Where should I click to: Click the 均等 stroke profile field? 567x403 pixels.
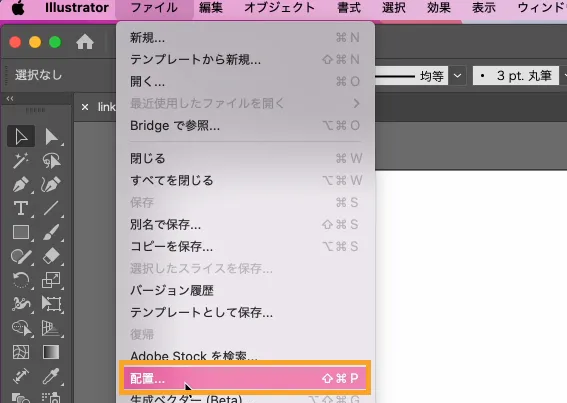(x=412, y=76)
